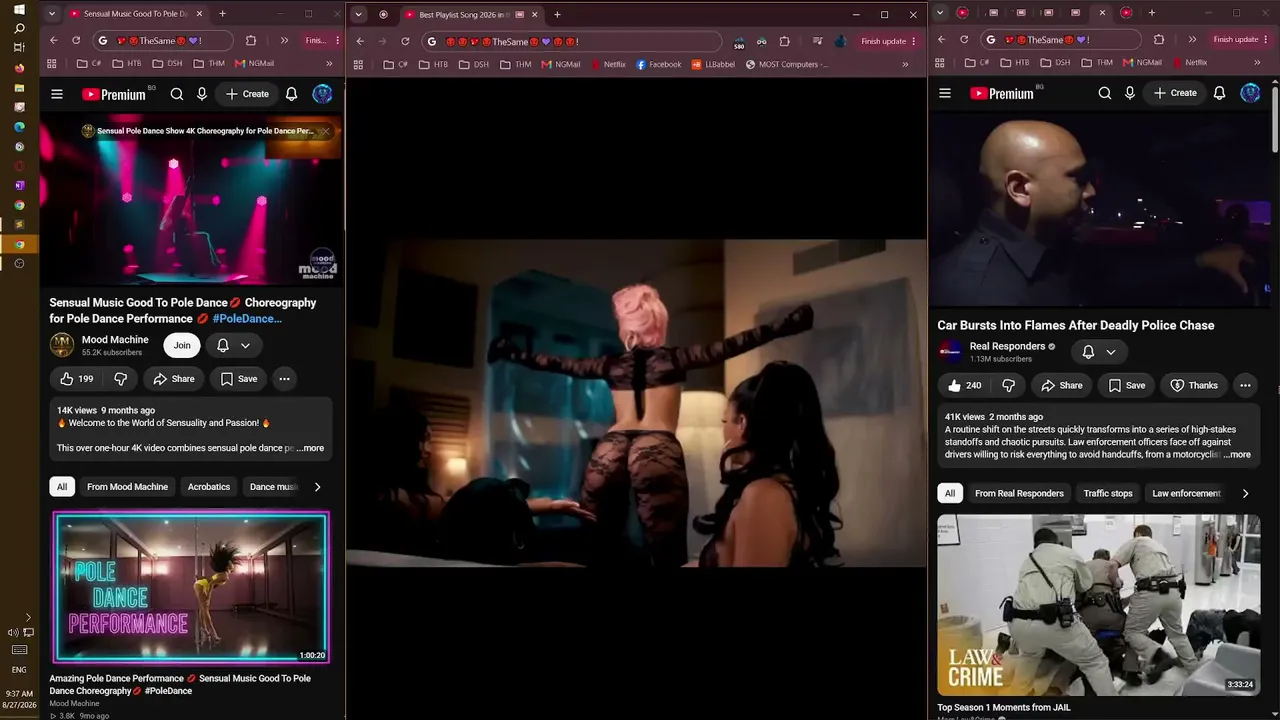The width and height of the screenshot is (1280, 720).
Task: Reload the page in the left browser window
Action: pos(76,40)
